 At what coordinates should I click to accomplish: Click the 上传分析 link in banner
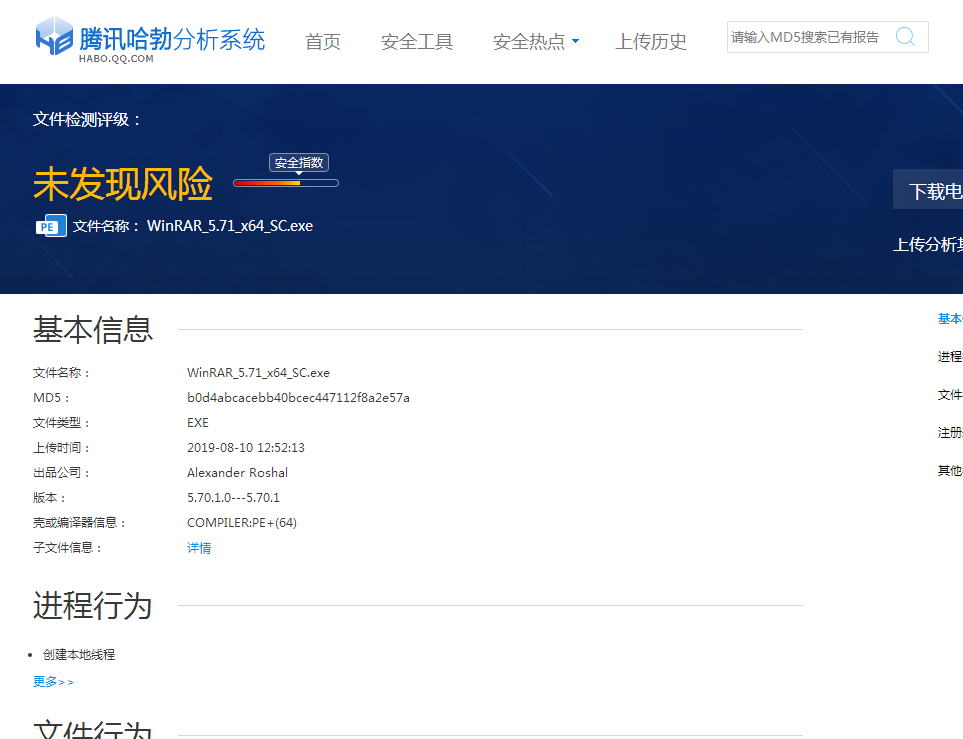tap(927, 244)
